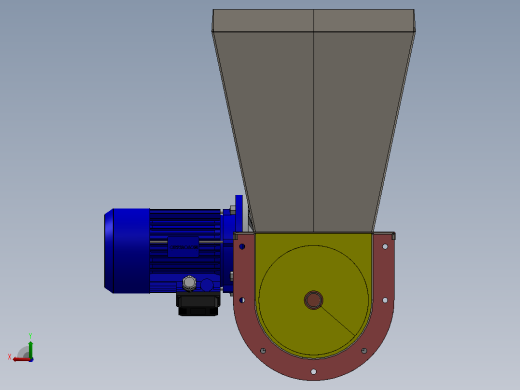Select the finned blue motor body
520x390 pixels.
click(185, 251)
